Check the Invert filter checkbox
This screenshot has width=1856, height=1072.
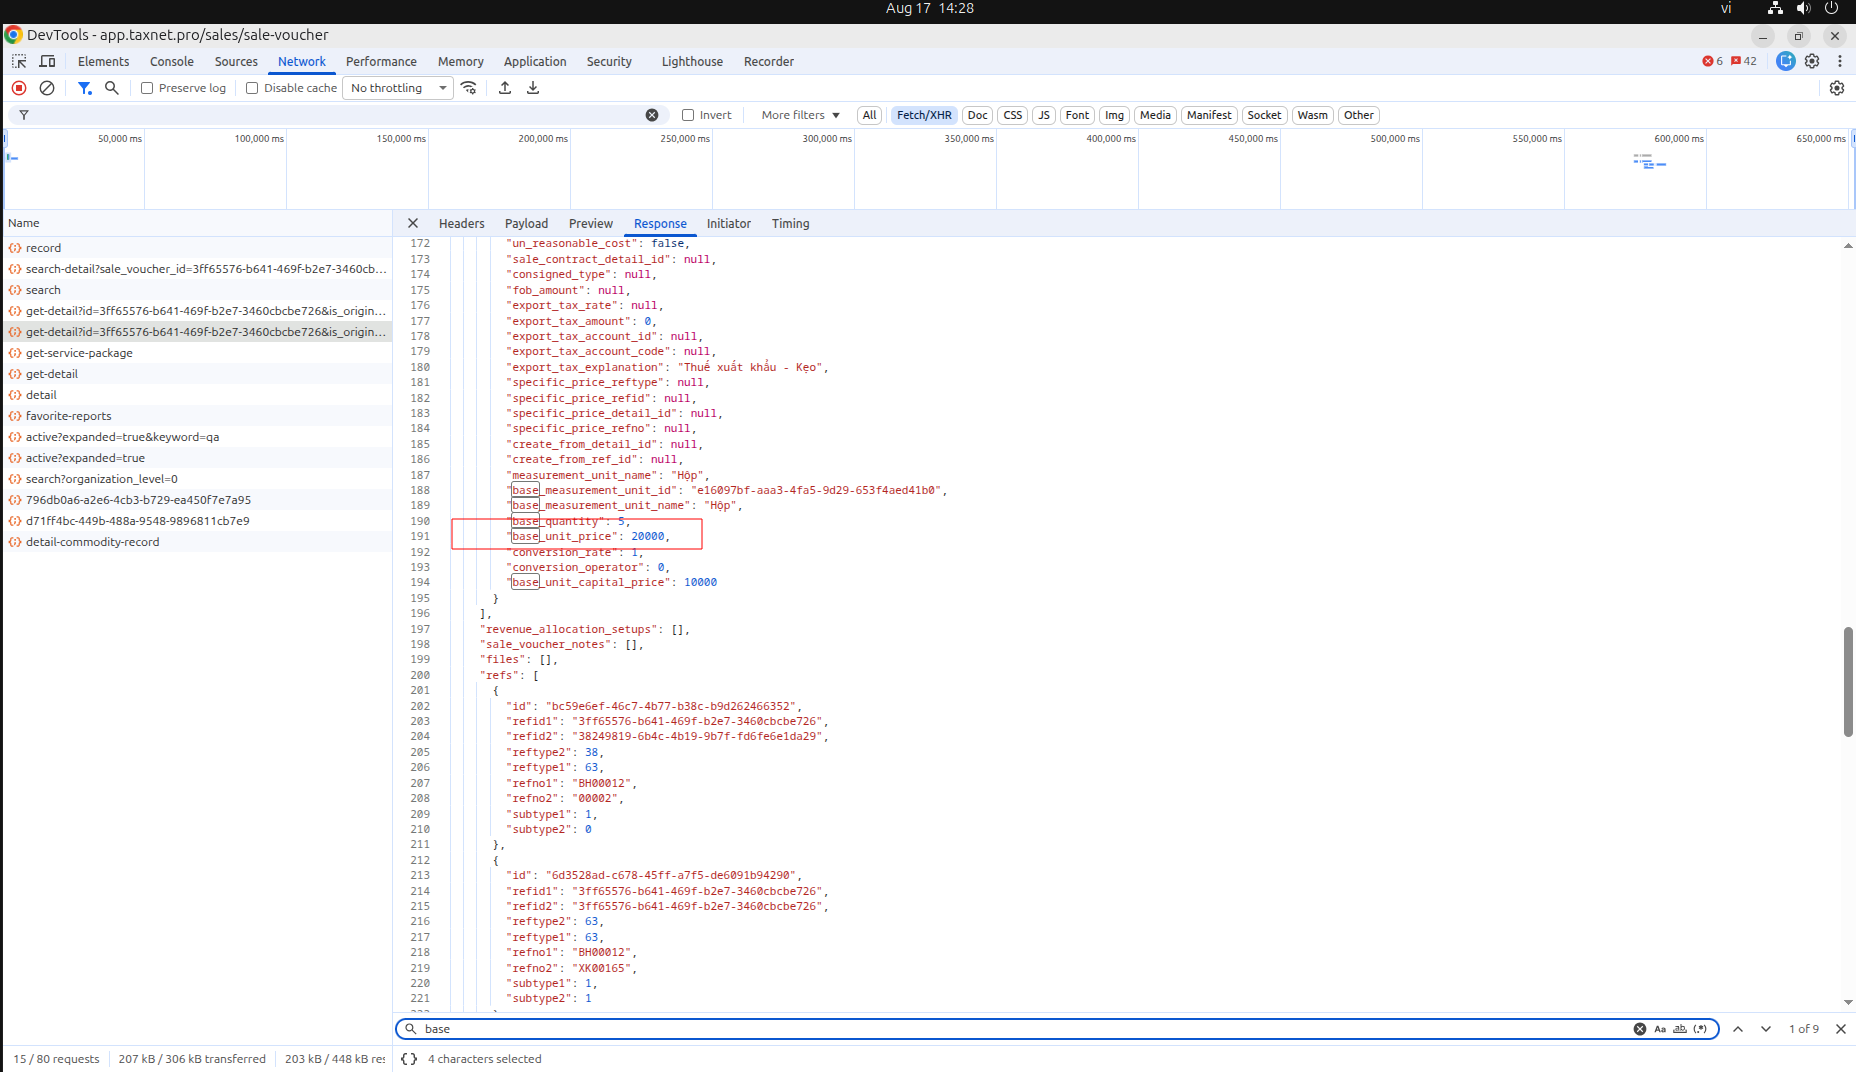(x=688, y=115)
